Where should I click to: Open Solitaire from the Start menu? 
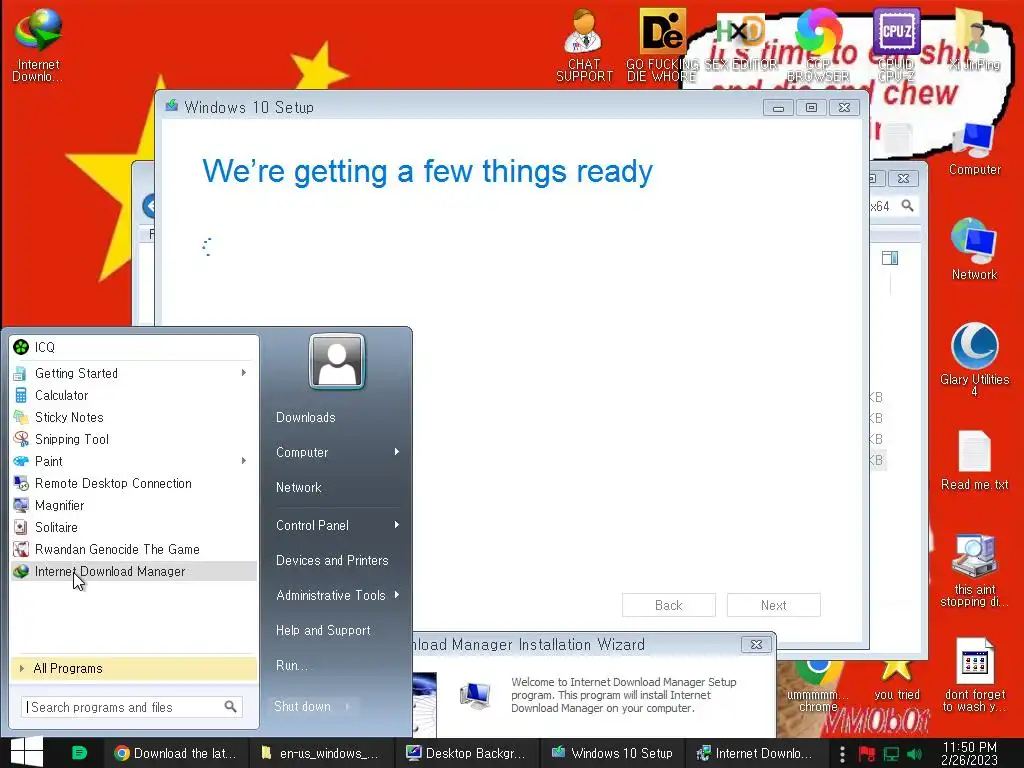point(134,527)
